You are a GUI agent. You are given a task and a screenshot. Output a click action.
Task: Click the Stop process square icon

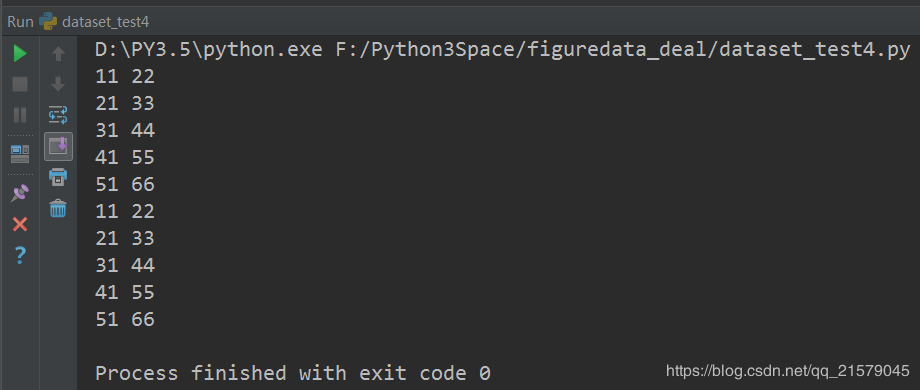[x=20, y=84]
